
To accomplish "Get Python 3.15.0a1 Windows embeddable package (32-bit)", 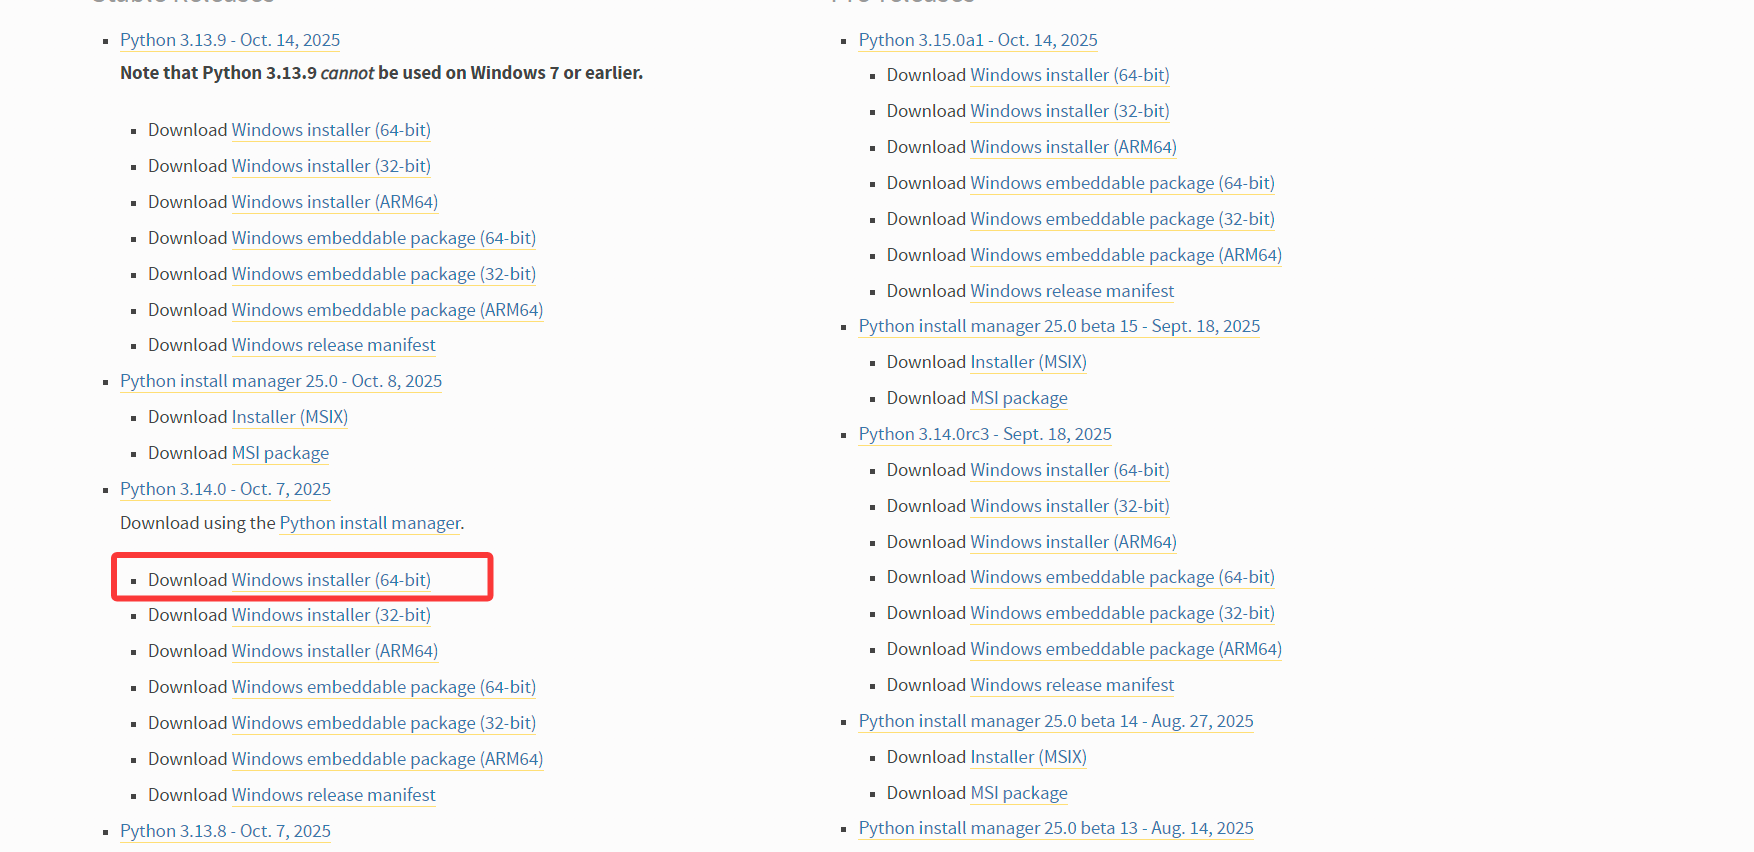I will coord(1123,219).
